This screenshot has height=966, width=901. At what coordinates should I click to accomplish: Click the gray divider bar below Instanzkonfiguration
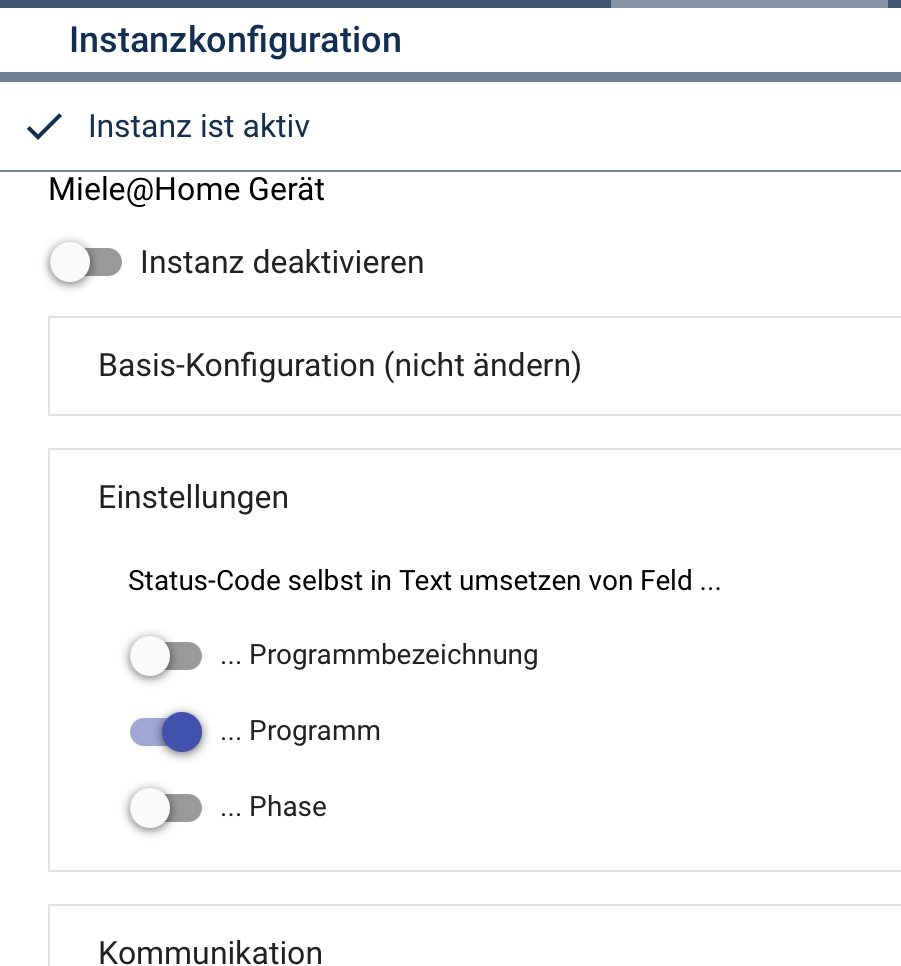coord(450,77)
